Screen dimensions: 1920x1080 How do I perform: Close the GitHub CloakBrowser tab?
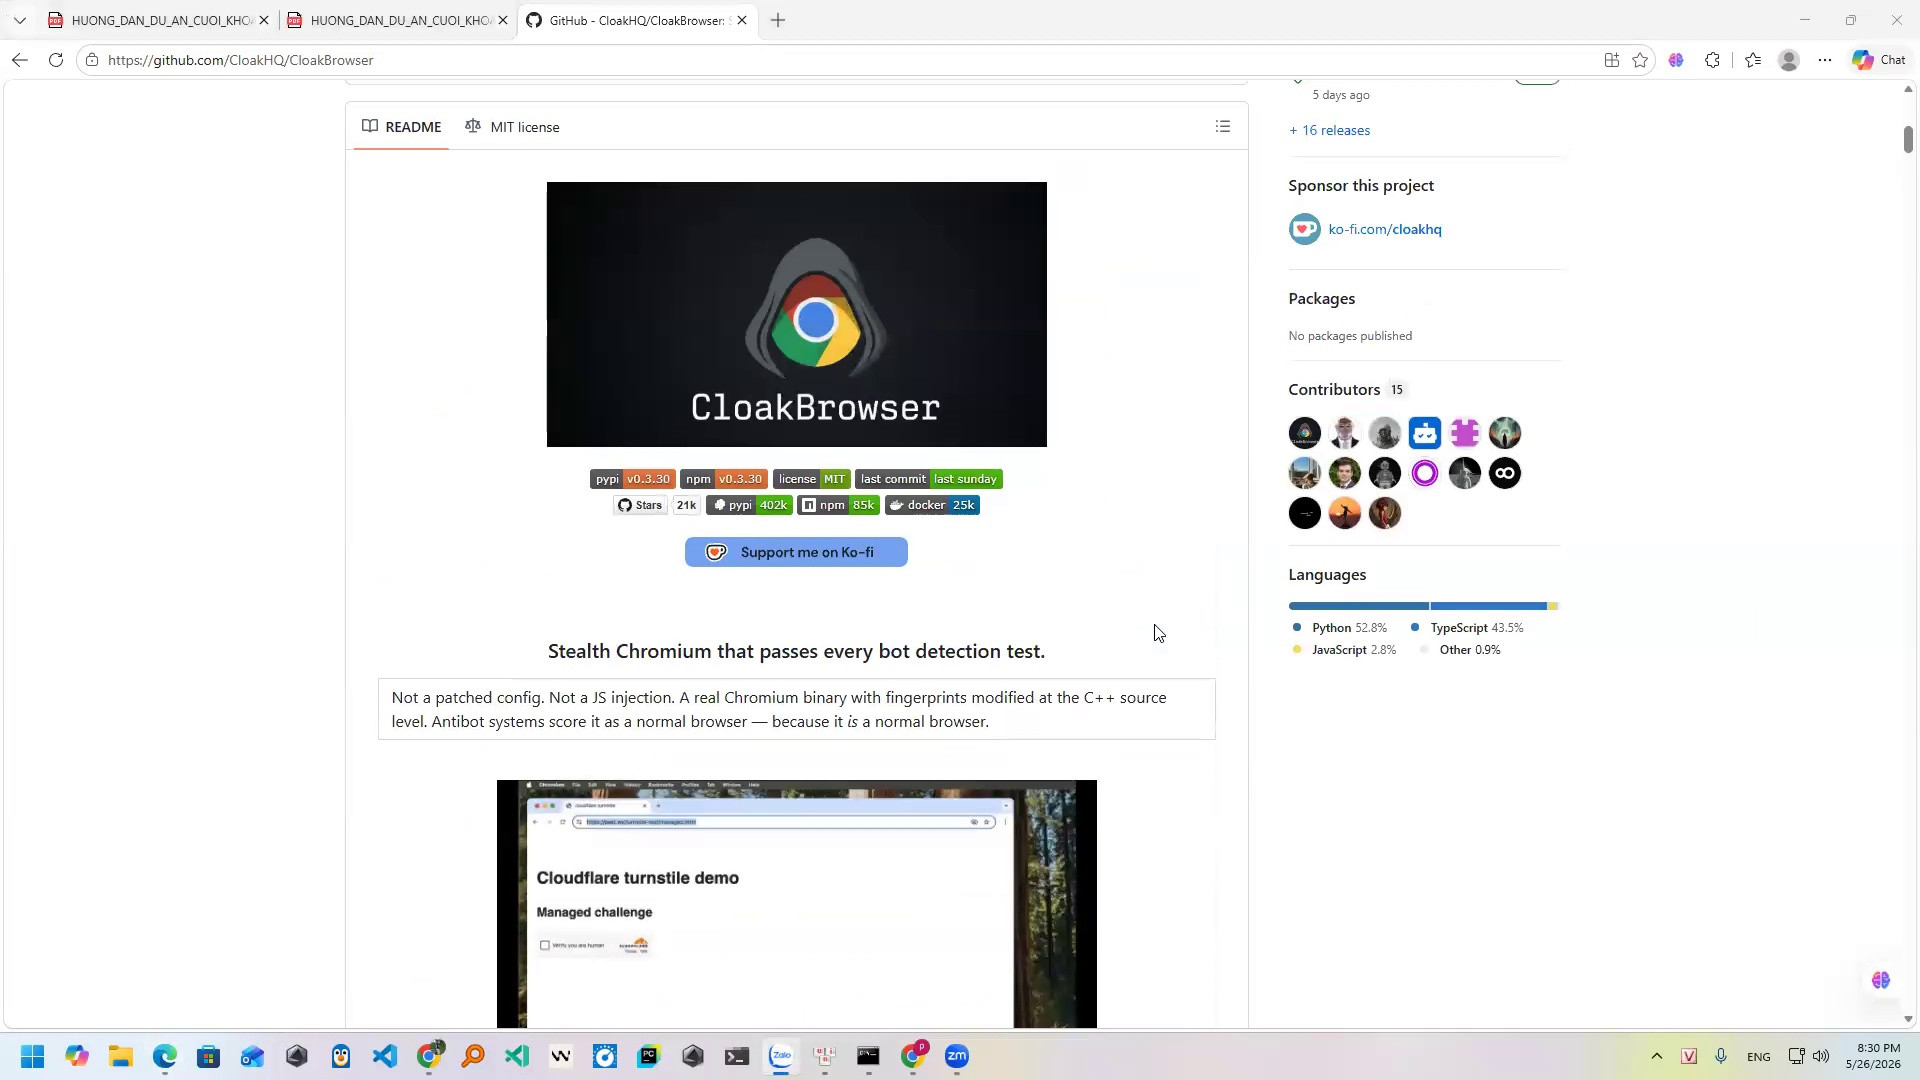click(742, 20)
